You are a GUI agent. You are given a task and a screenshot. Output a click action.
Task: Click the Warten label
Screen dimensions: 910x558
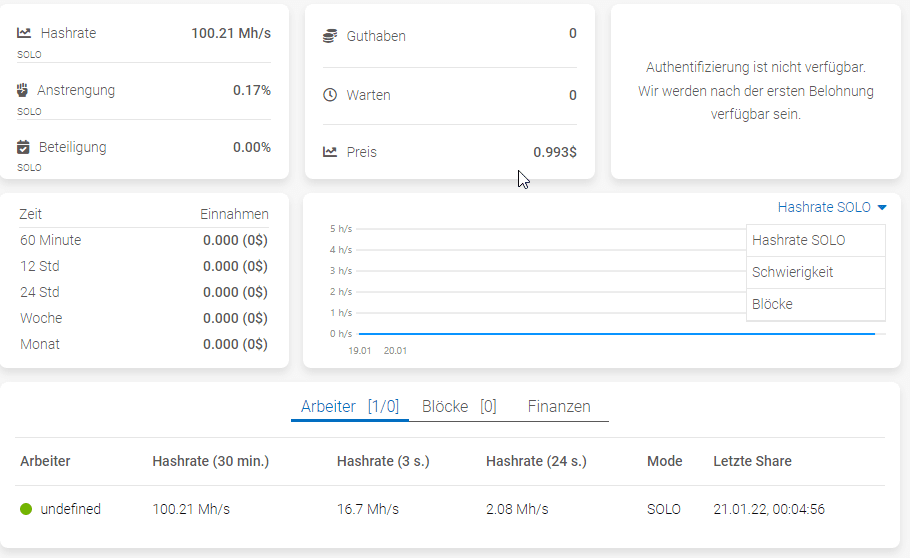[369, 95]
